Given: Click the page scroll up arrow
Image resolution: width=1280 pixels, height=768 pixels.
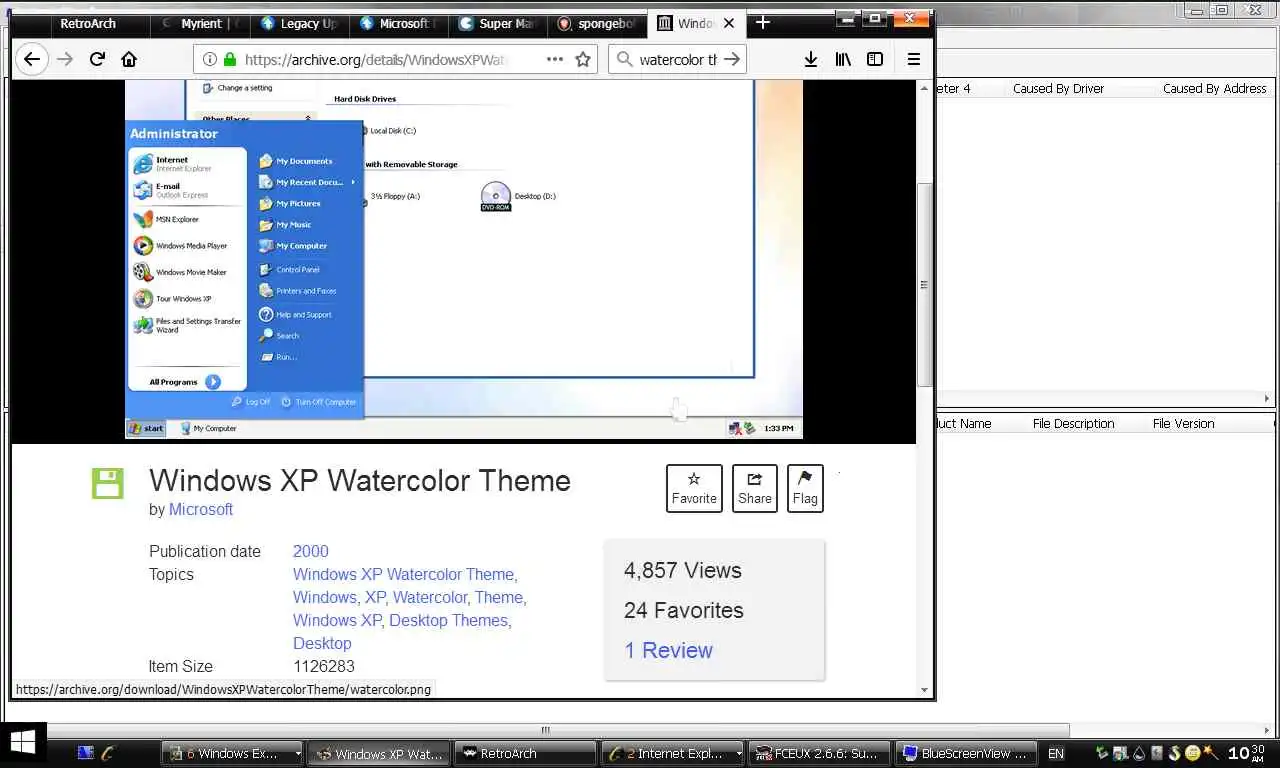Looking at the screenshot, I should [925, 88].
